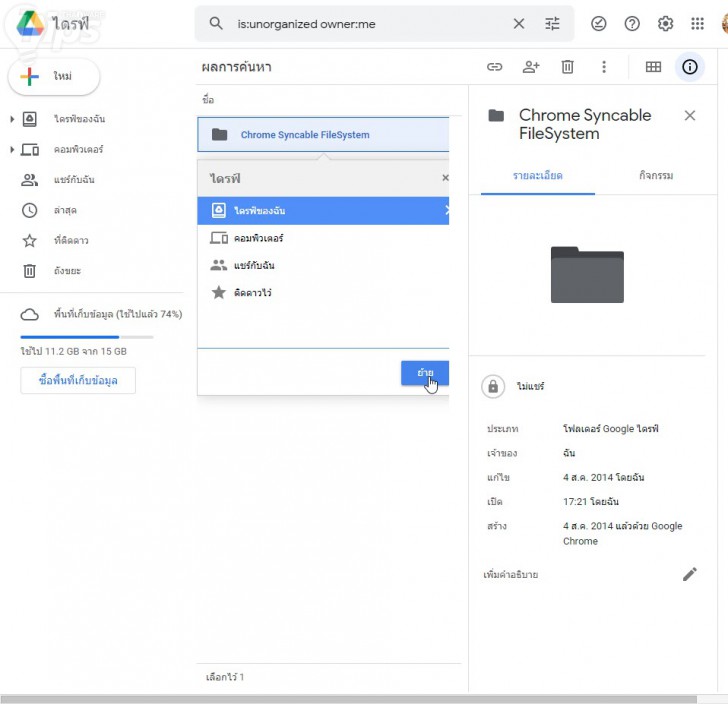Click the New (ใหม่) button
The height and width of the screenshot is (704, 728).
(x=54, y=76)
